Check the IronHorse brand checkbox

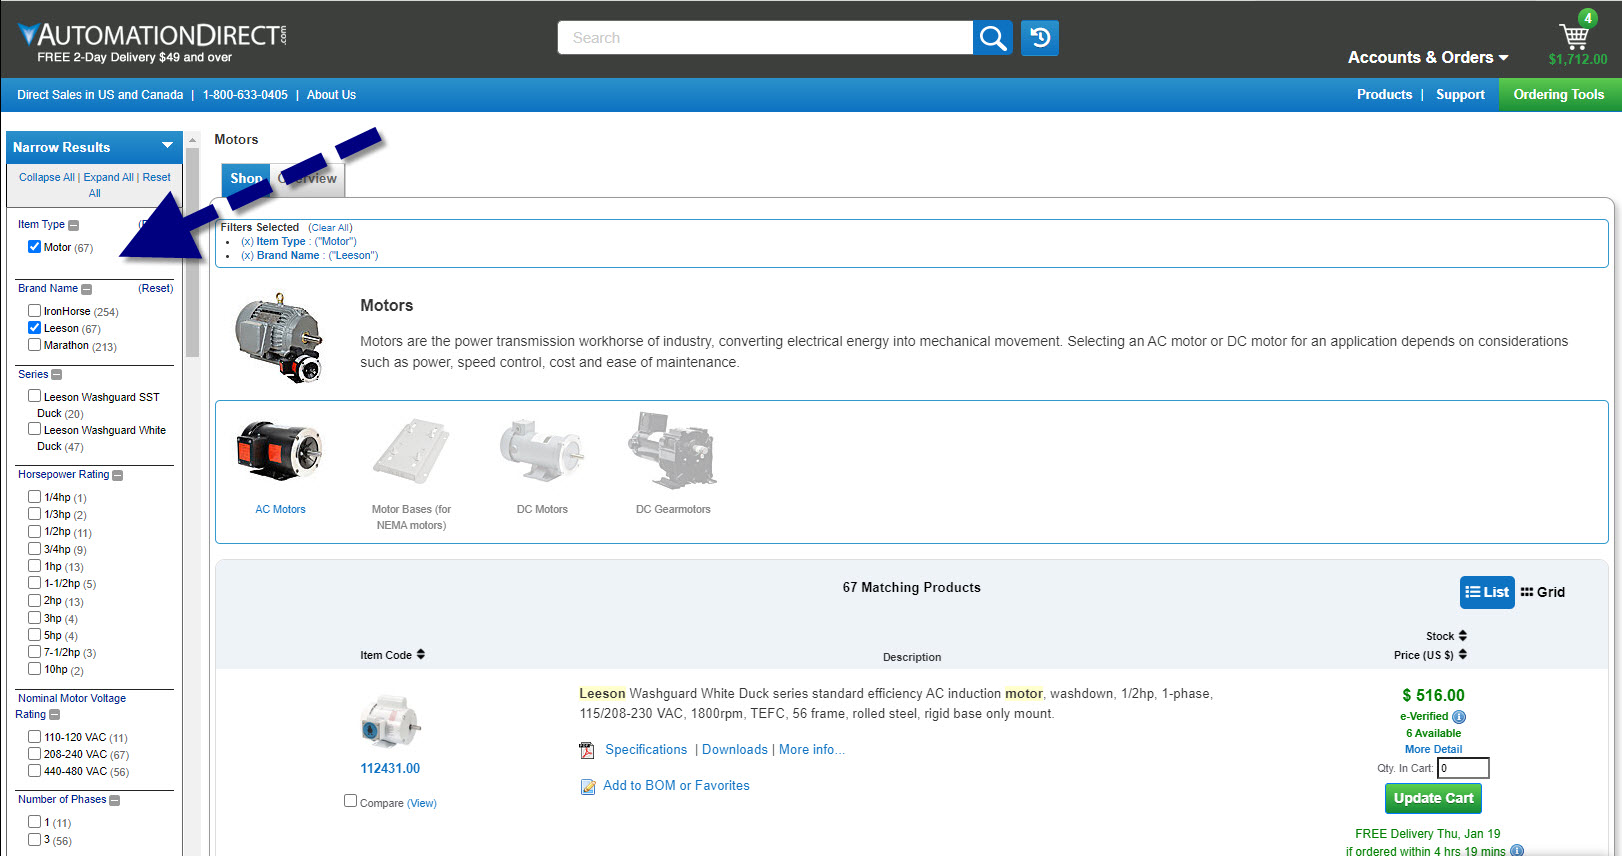(35, 311)
